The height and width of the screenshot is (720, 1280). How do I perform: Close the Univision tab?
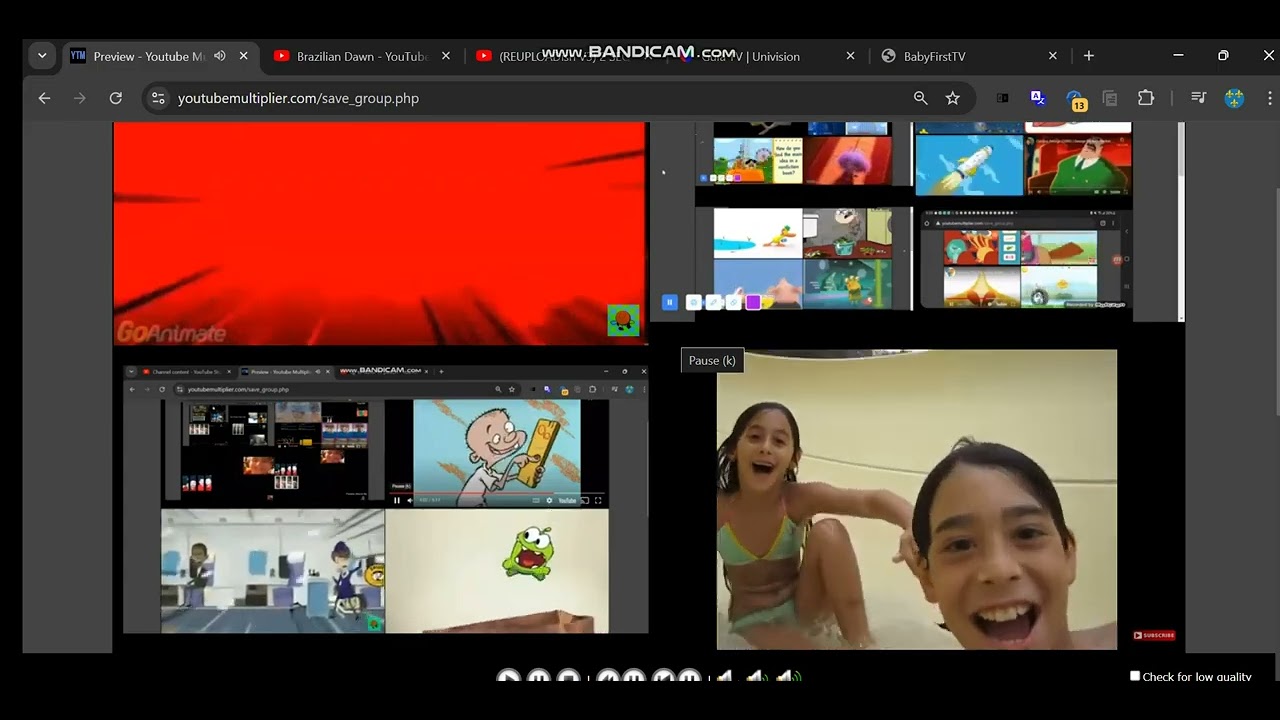[850, 56]
